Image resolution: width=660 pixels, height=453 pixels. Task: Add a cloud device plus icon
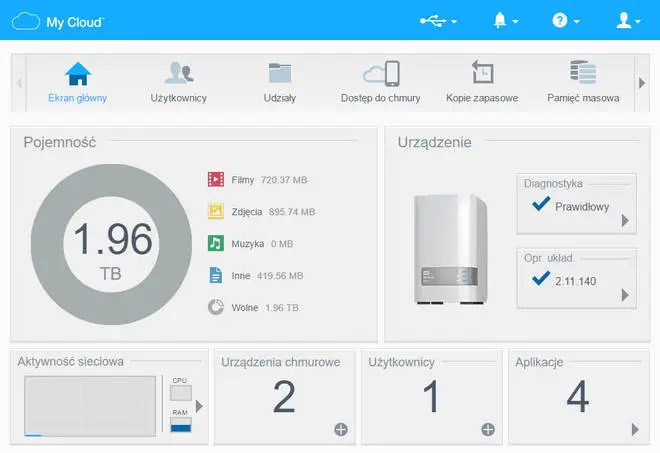click(341, 429)
